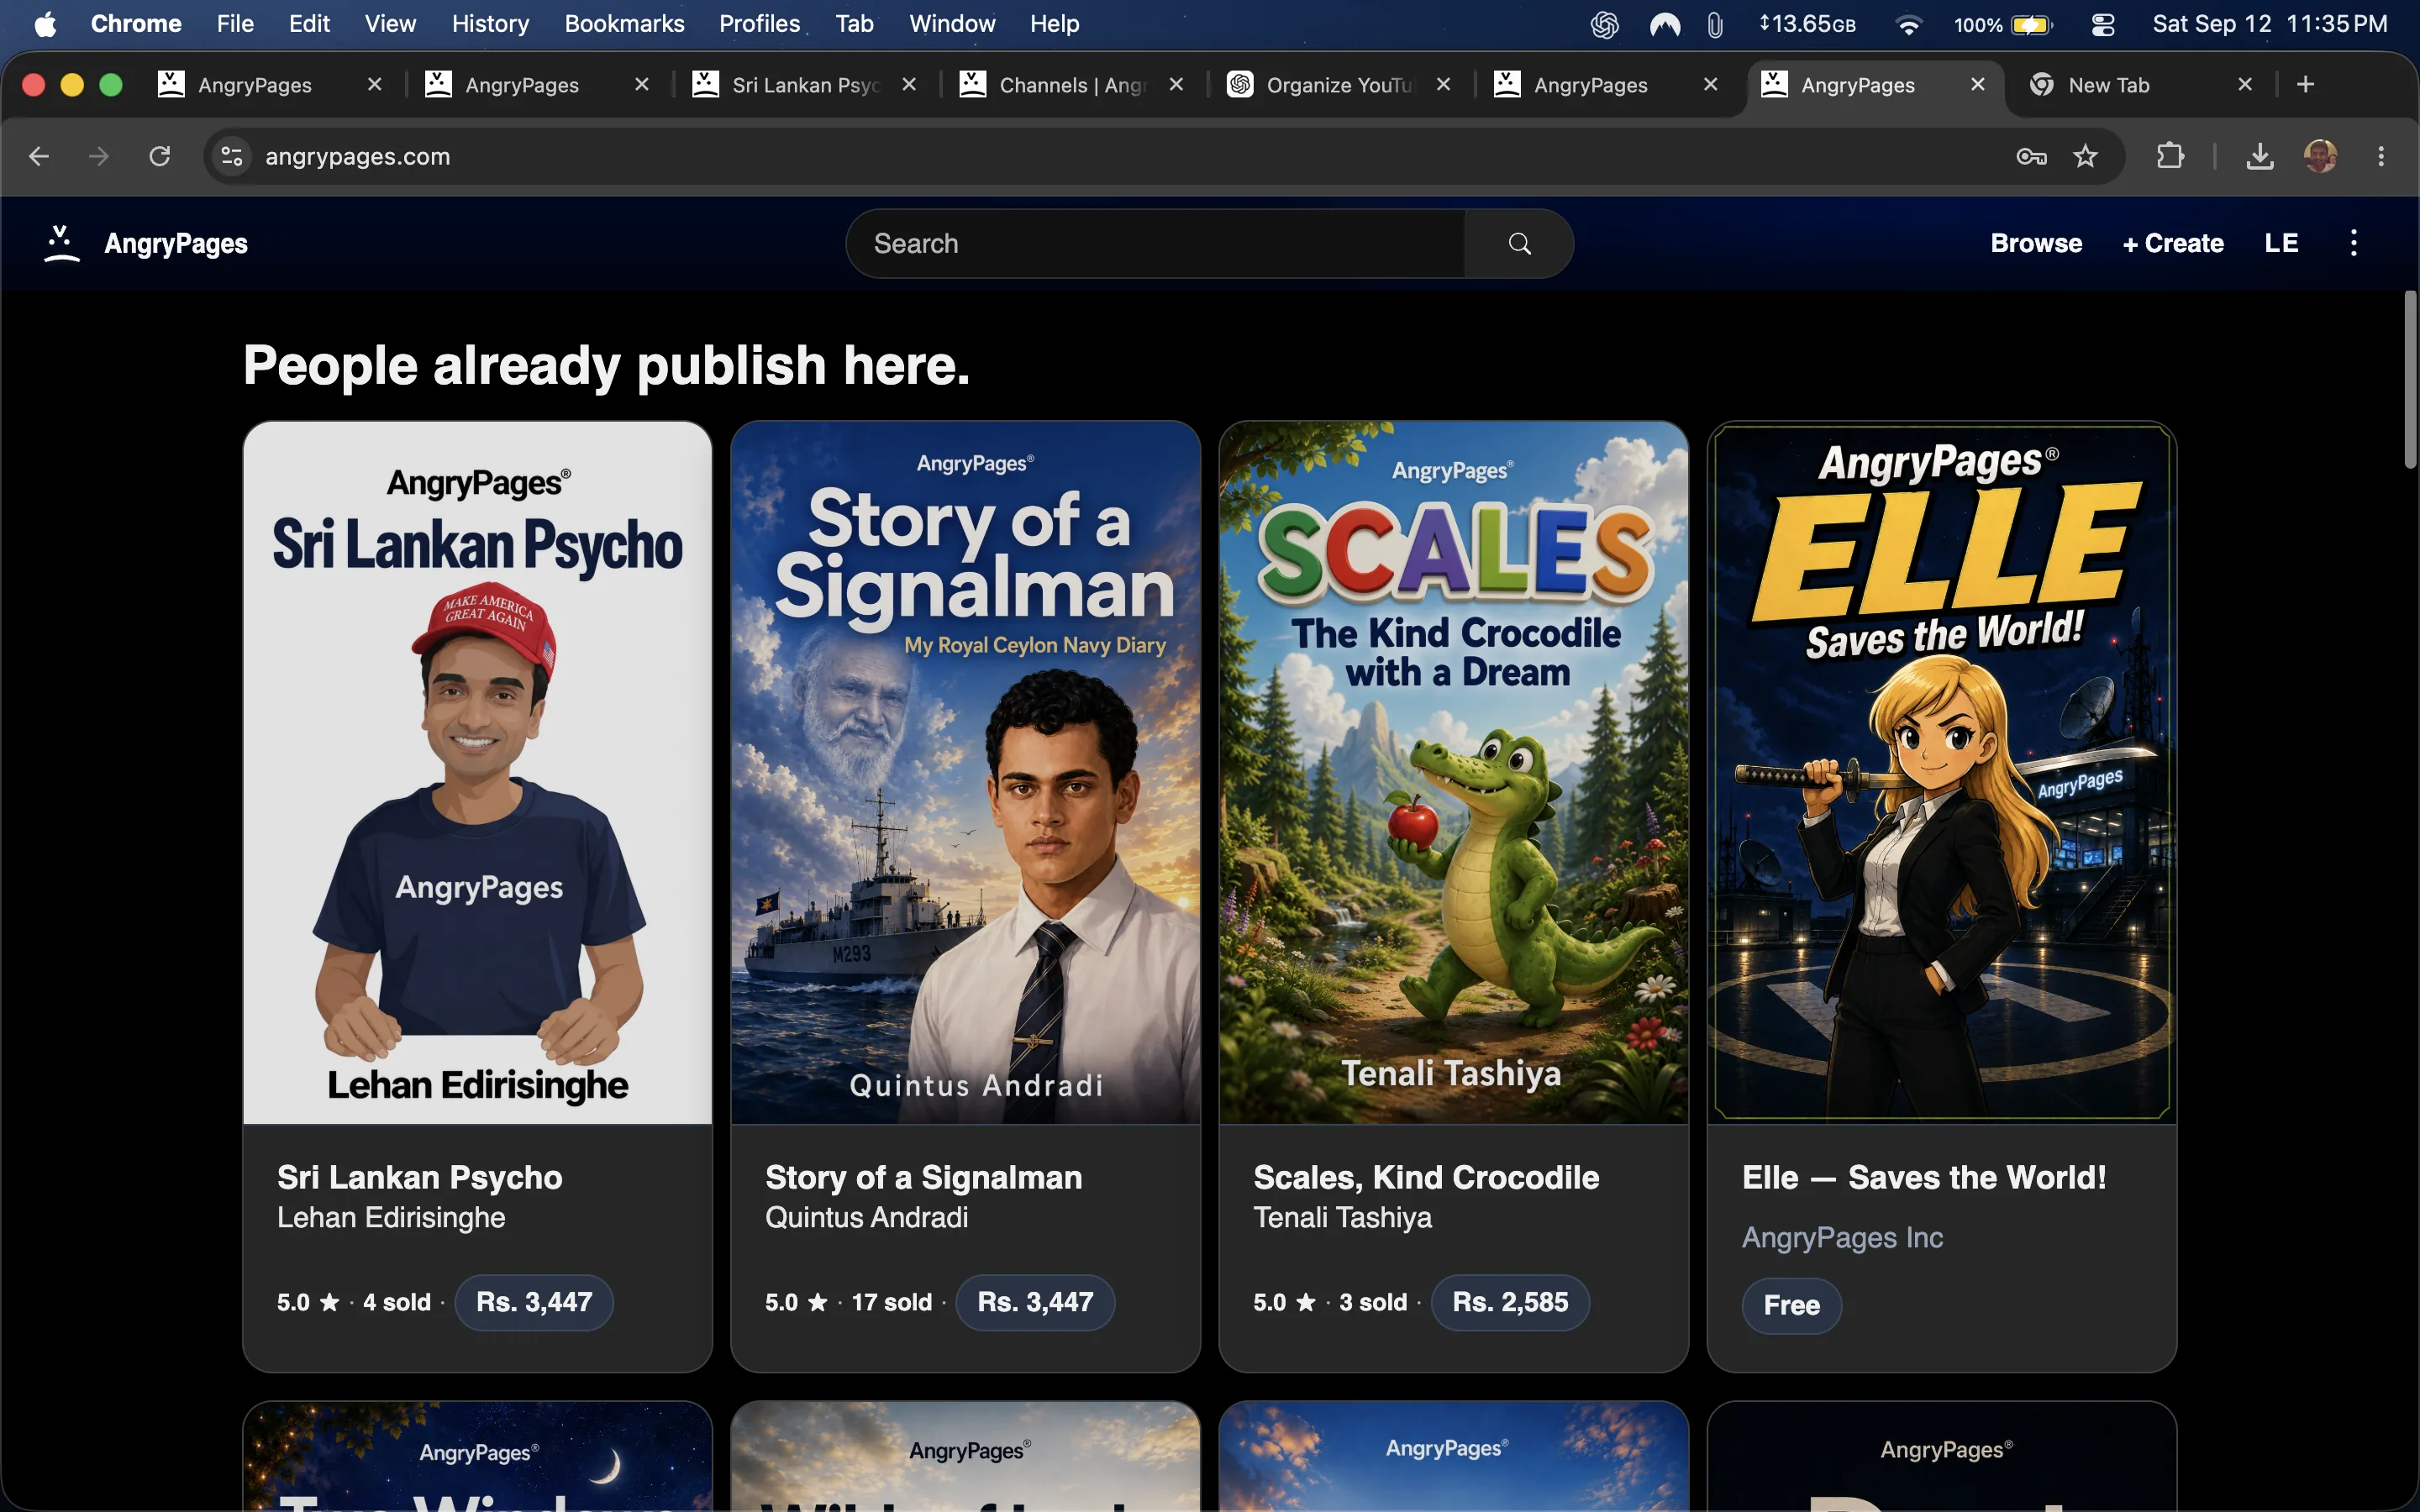Open the LE account button
This screenshot has height=1512, width=2420.
2281,243
